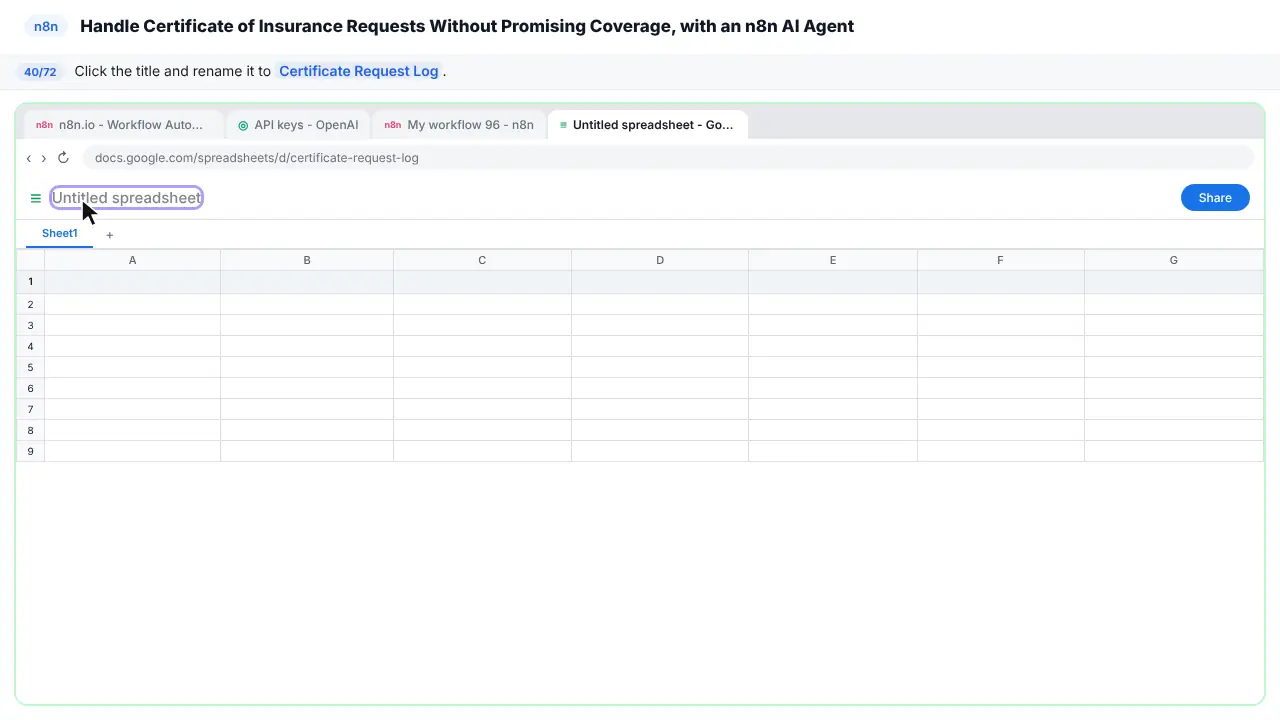The width and height of the screenshot is (1280, 720).
Task: Select column B header
Action: [x=307, y=260]
